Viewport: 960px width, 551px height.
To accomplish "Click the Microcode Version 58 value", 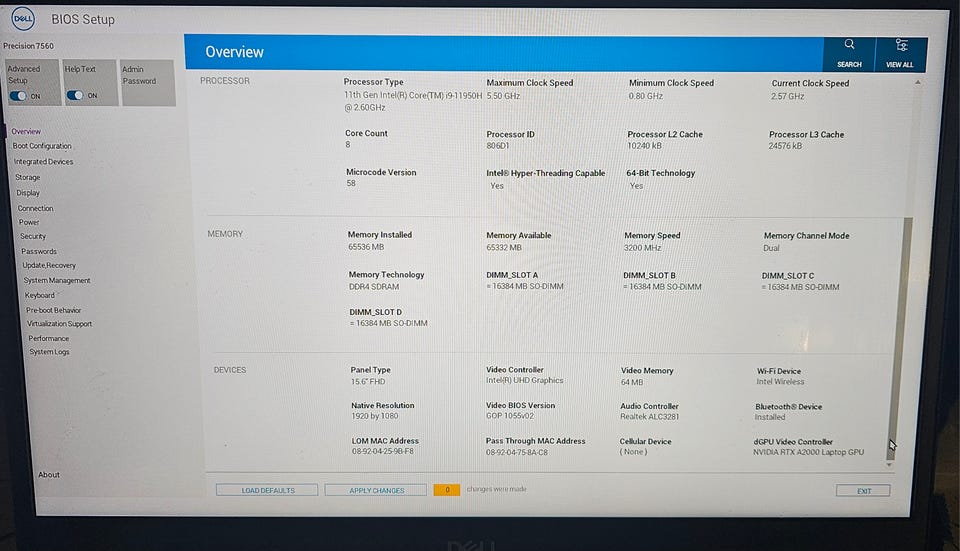I will [351, 183].
